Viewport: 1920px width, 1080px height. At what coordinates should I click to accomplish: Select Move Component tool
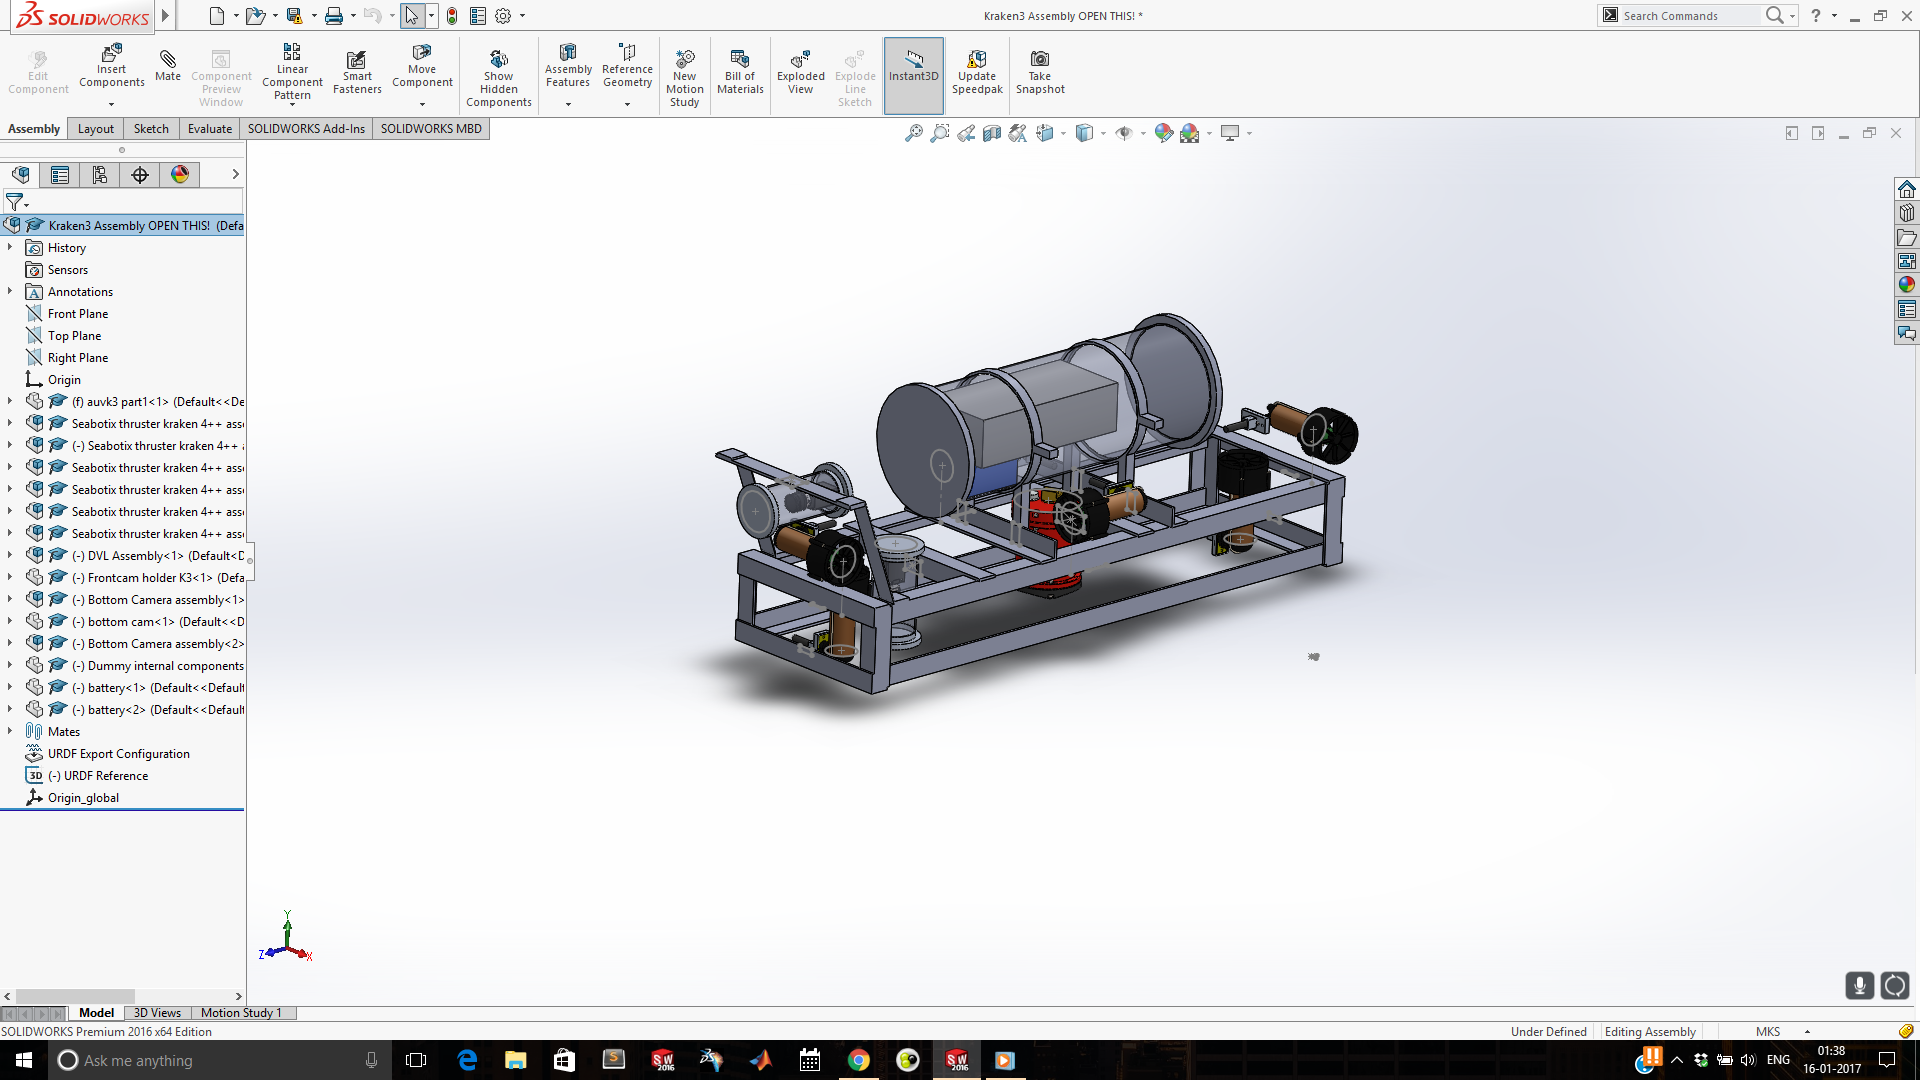point(422,65)
